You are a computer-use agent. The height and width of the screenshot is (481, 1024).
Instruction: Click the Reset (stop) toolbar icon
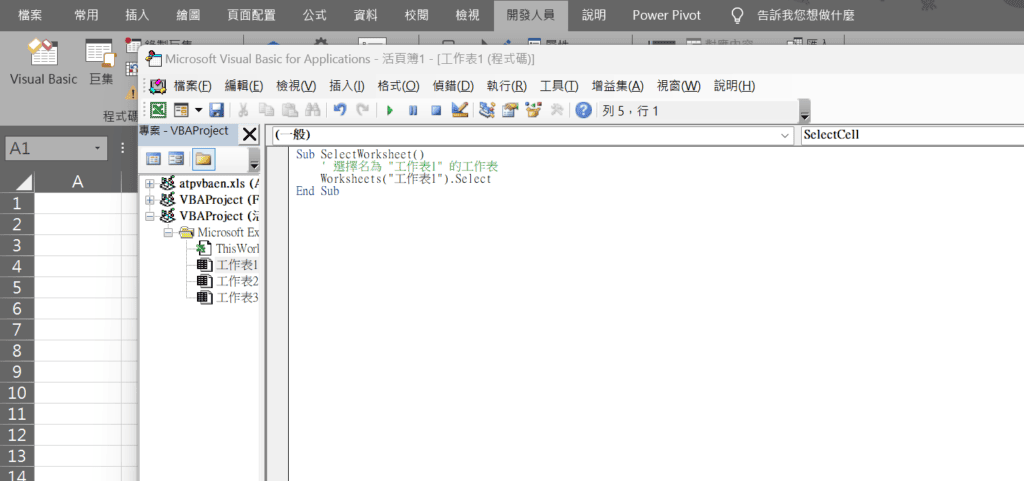click(x=436, y=110)
